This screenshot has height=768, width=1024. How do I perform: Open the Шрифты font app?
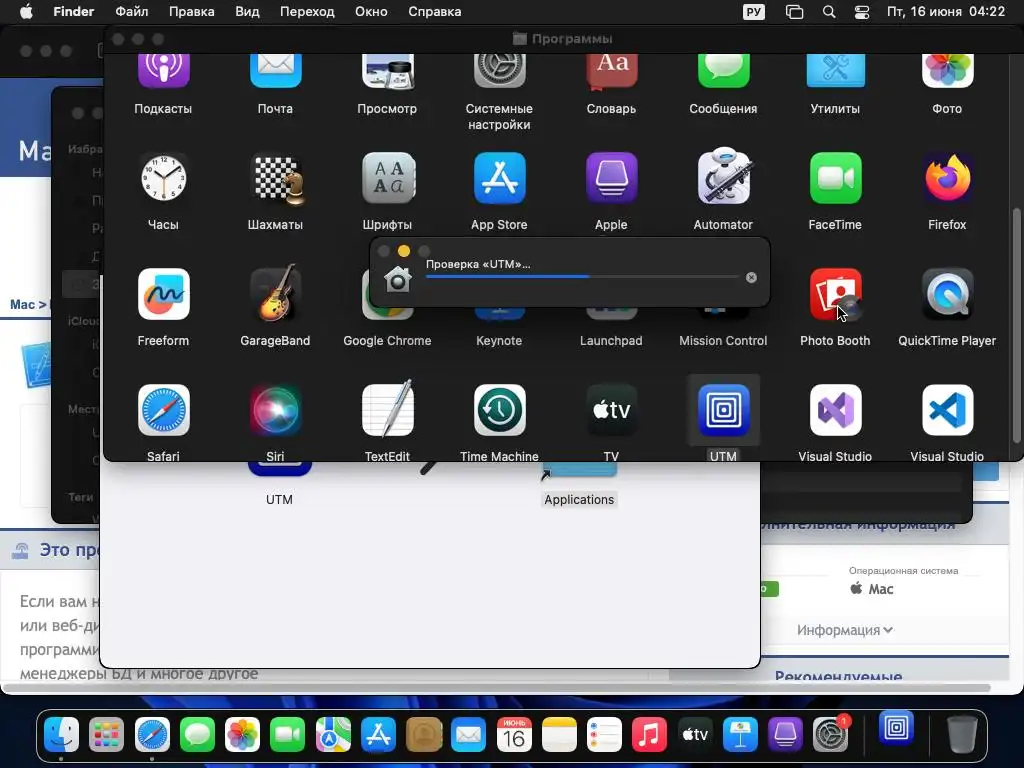(389, 178)
